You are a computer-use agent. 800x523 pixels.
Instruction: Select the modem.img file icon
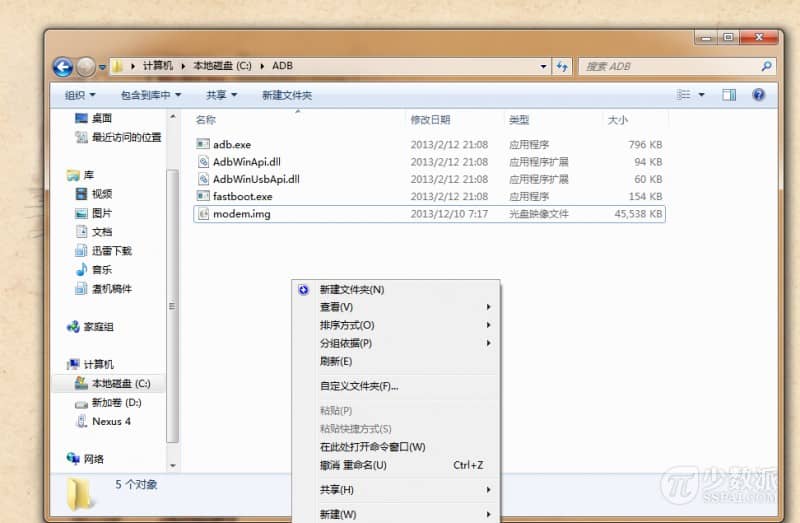203,214
